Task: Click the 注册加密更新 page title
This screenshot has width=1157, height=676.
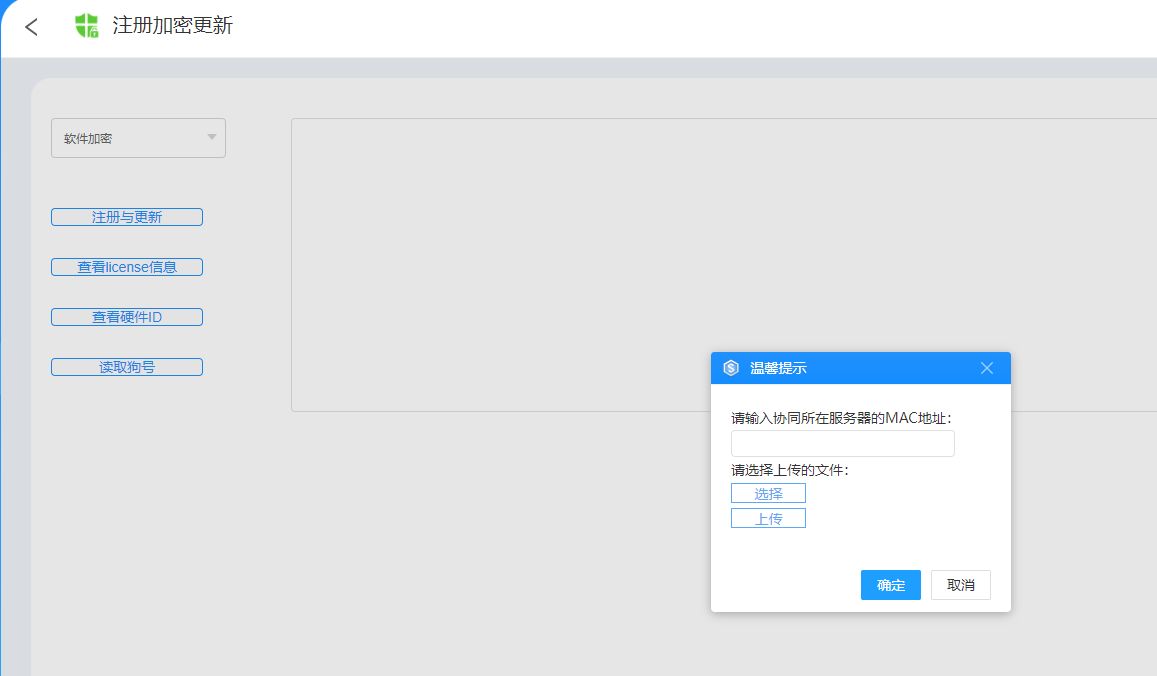Action: (172, 26)
